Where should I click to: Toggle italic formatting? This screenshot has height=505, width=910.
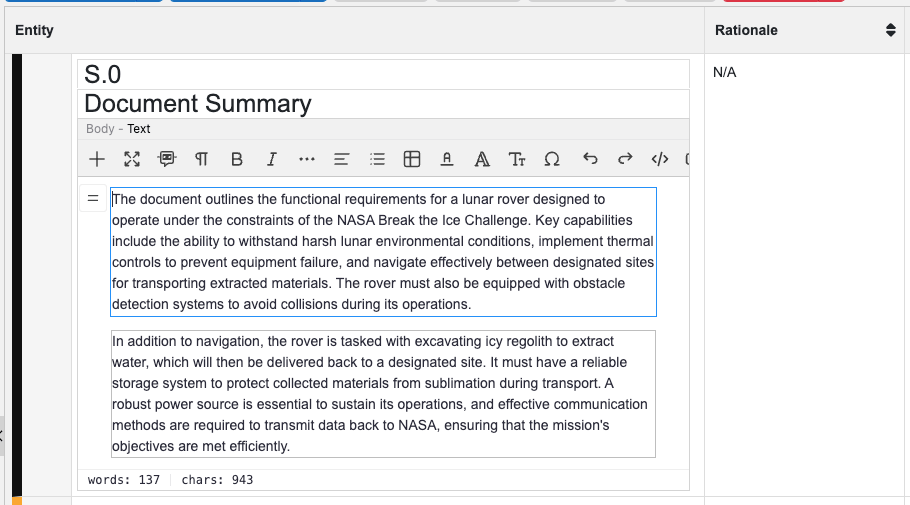[271, 159]
